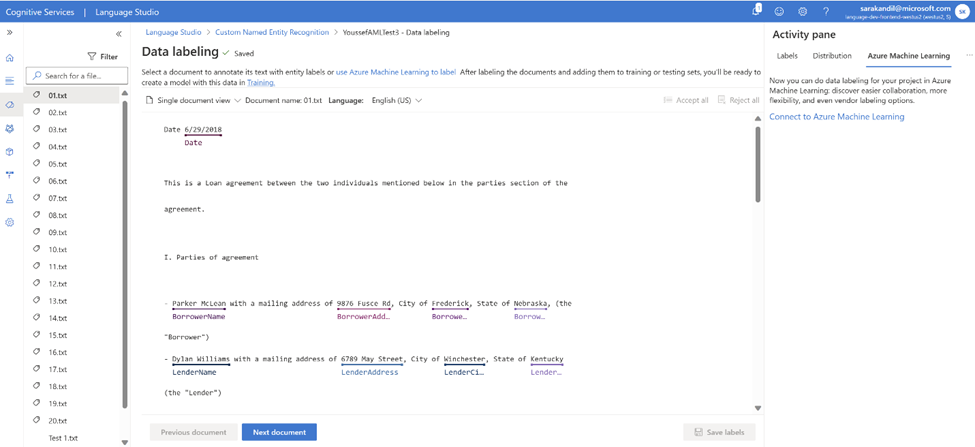Open Single document view dropdown
Viewport: 975px width, 447px height.
pyautogui.click(x=193, y=100)
